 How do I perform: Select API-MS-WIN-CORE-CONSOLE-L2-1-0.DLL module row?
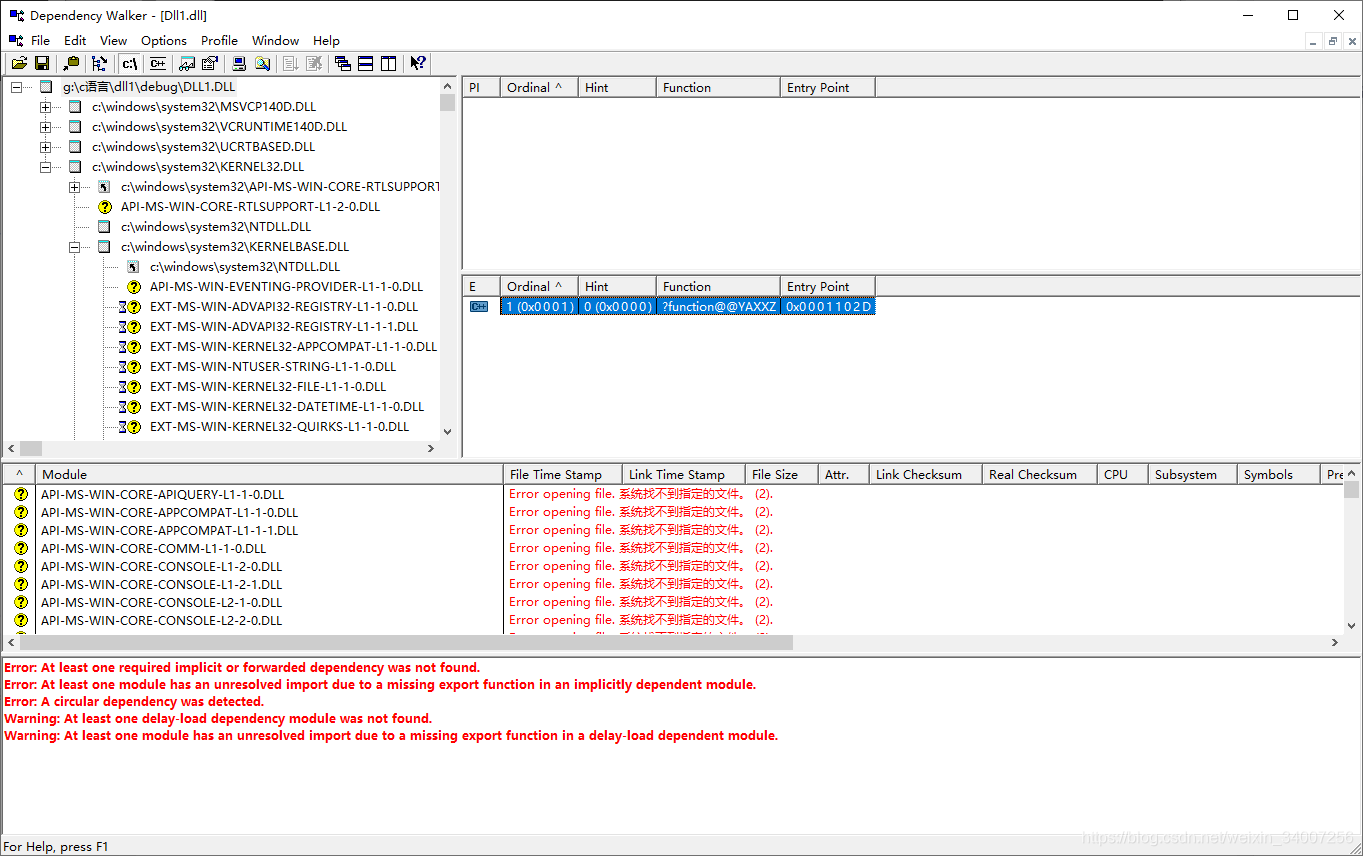tap(161, 603)
